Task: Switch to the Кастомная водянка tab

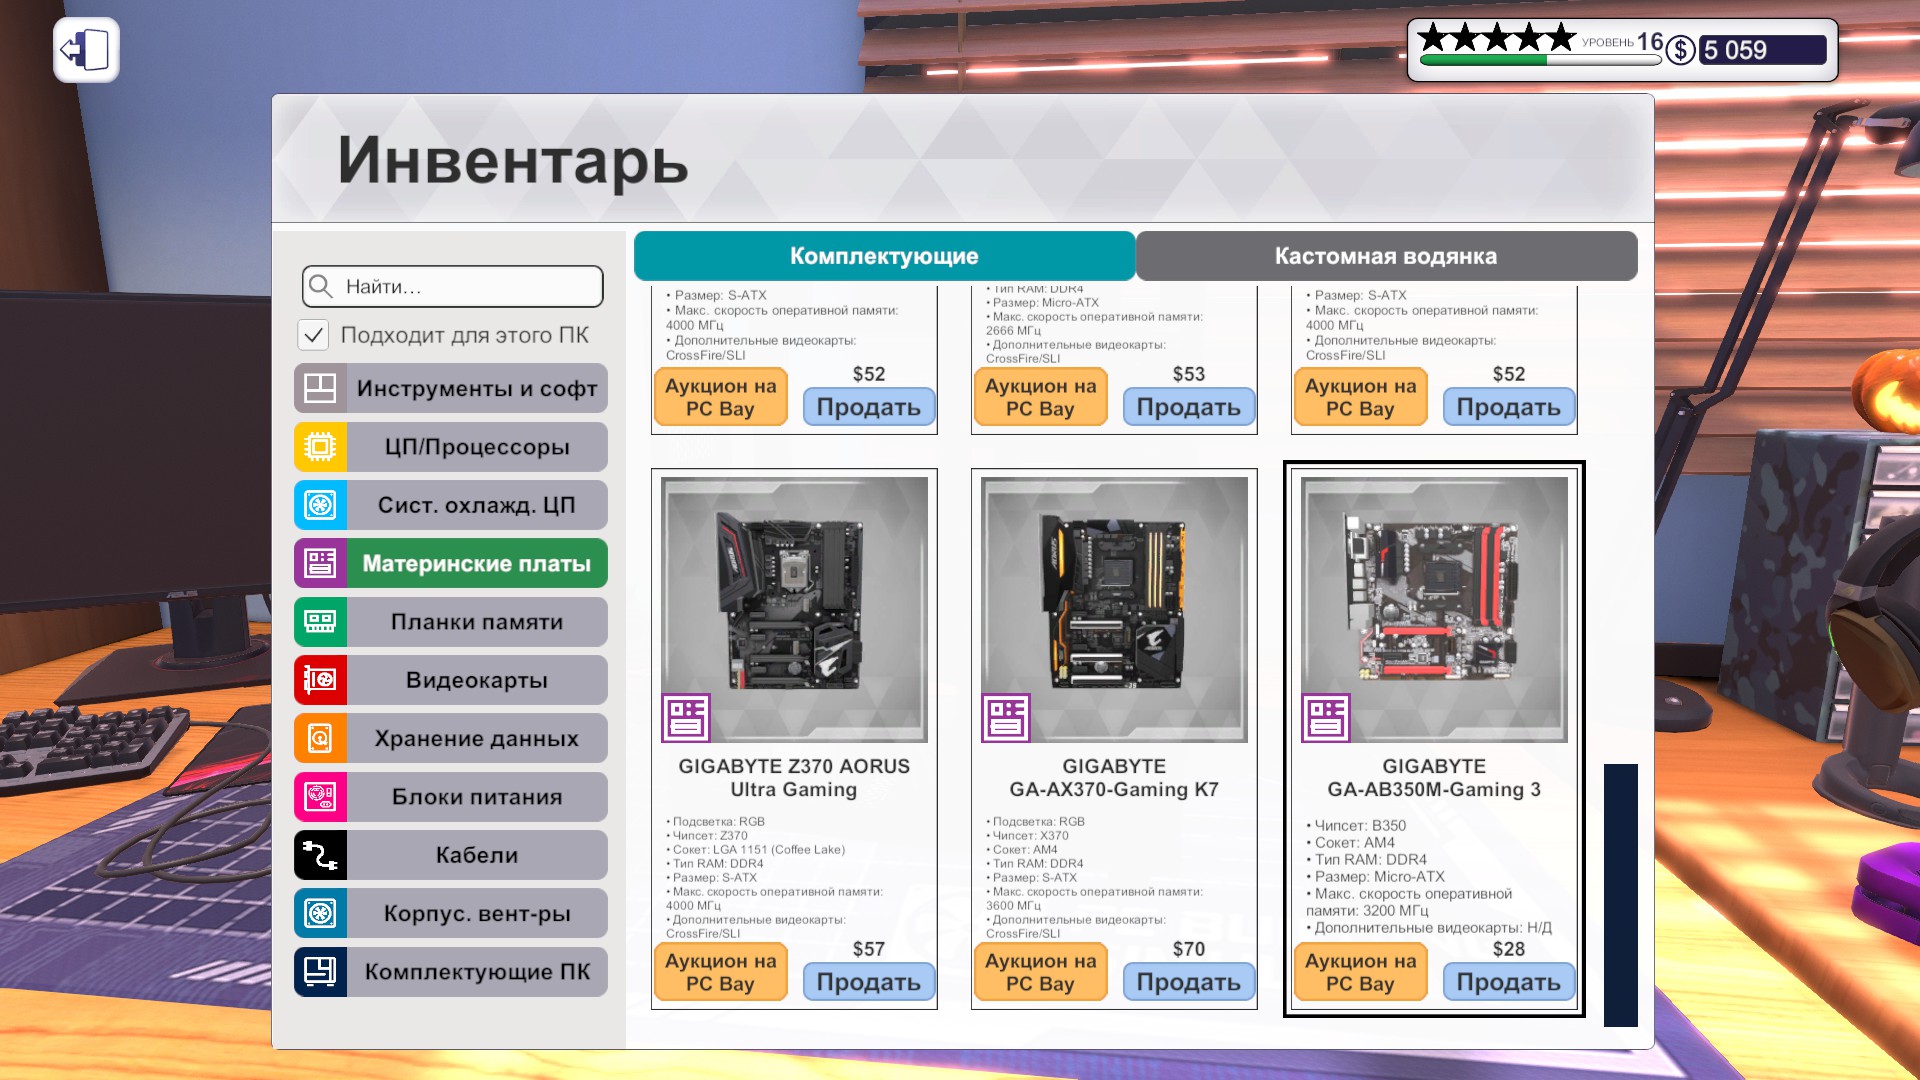Action: click(1385, 256)
